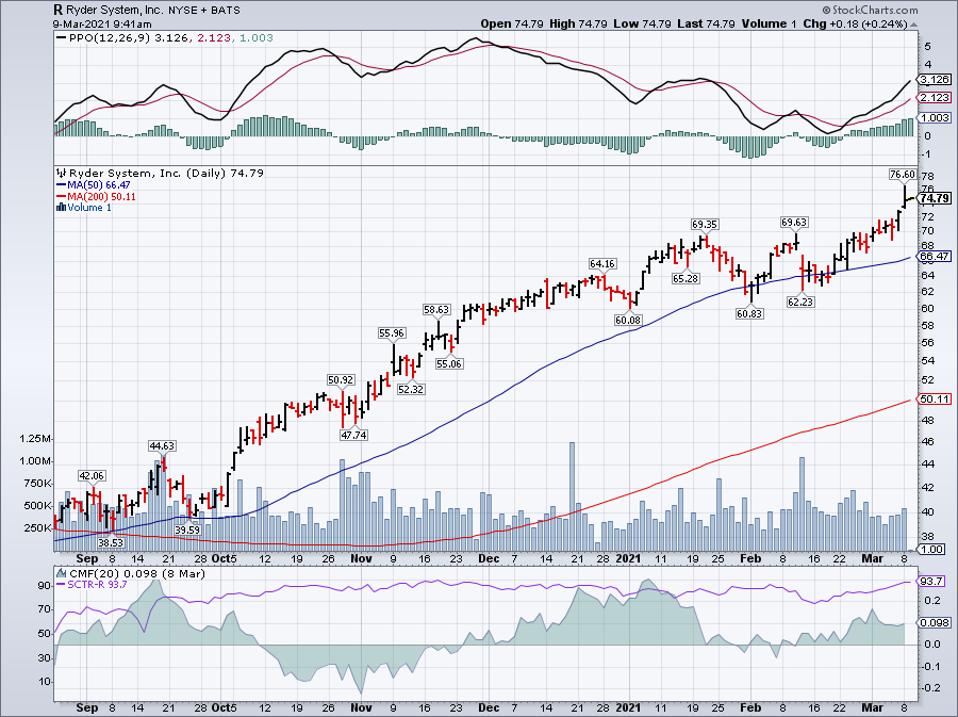958x717 pixels.
Task: Click the 52.32 price annotation
Action: click(411, 389)
